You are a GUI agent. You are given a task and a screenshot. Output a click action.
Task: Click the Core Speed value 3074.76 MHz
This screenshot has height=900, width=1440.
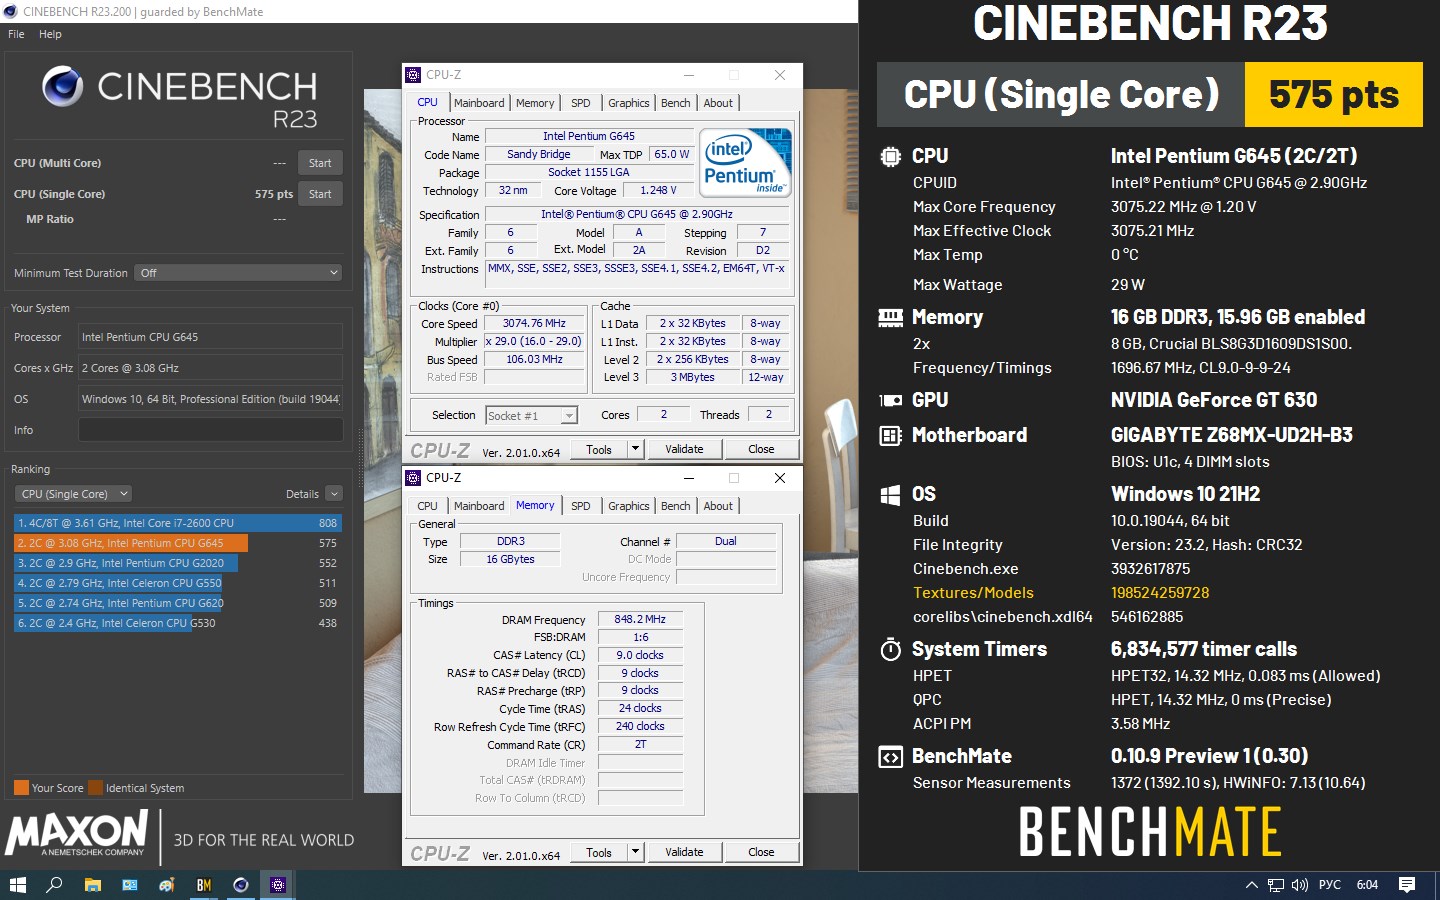(534, 324)
